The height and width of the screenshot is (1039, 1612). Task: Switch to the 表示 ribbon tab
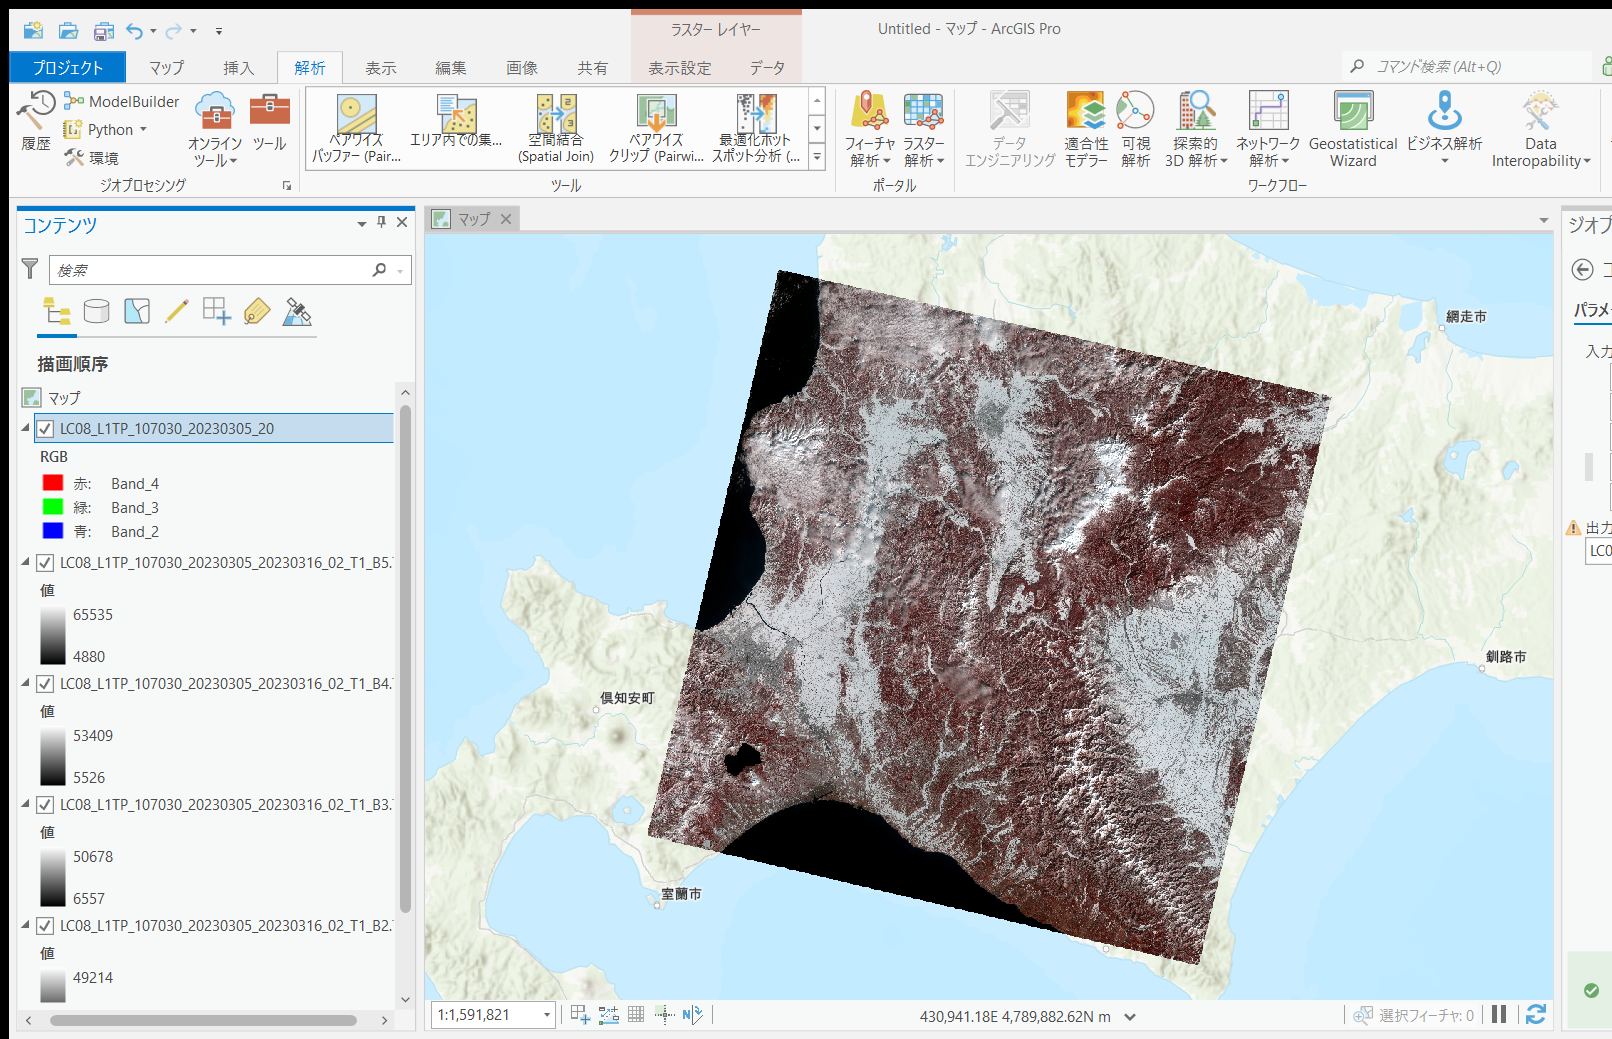[x=381, y=67]
